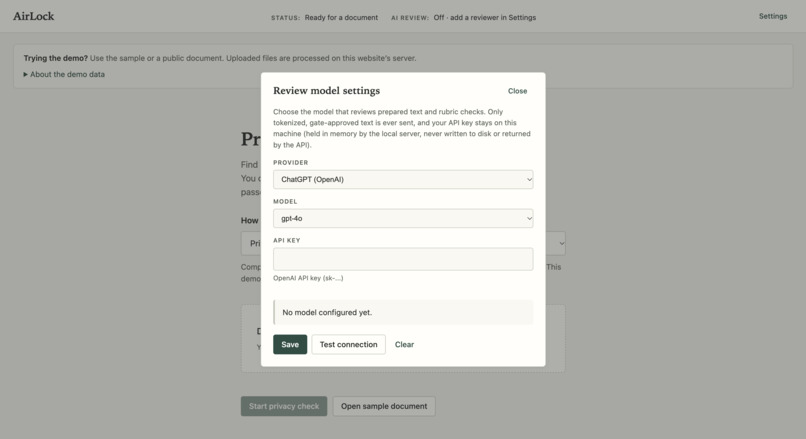Click the AirLock logo
This screenshot has height=439, width=806.
(33, 16)
